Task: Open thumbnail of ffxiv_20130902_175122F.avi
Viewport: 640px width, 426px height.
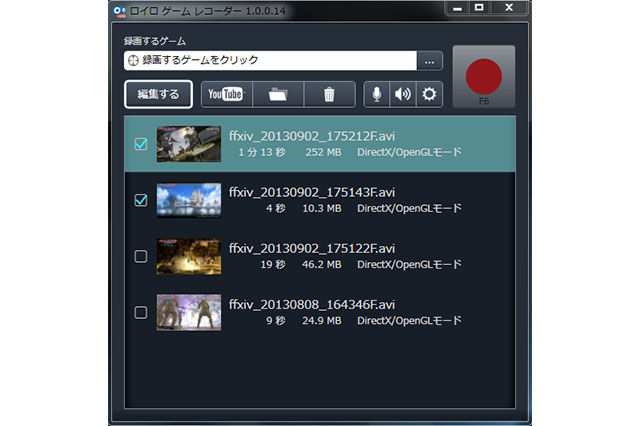Action: tap(189, 257)
